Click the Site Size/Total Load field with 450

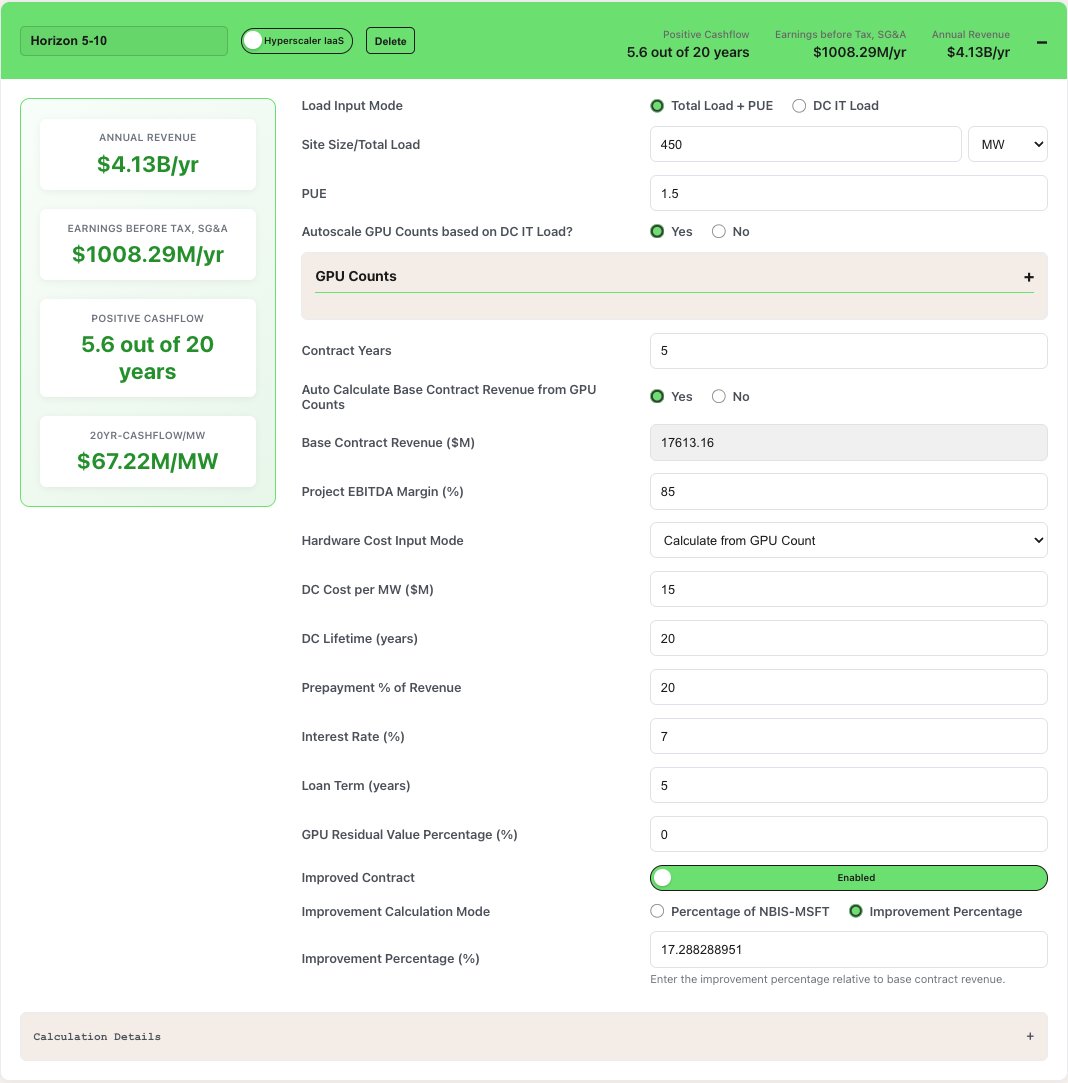805,144
